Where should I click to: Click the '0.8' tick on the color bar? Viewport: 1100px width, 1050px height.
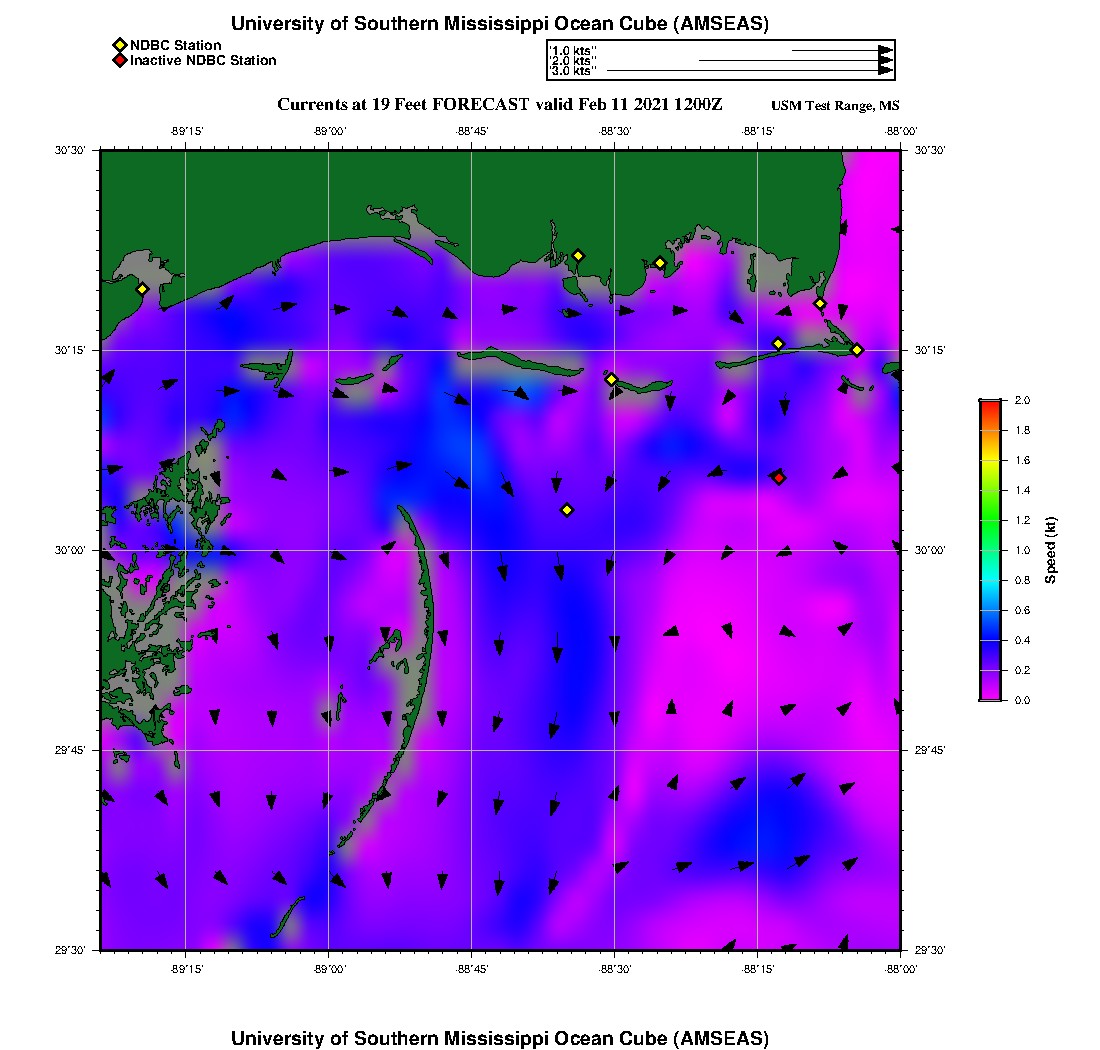click(x=1022, y=580)
